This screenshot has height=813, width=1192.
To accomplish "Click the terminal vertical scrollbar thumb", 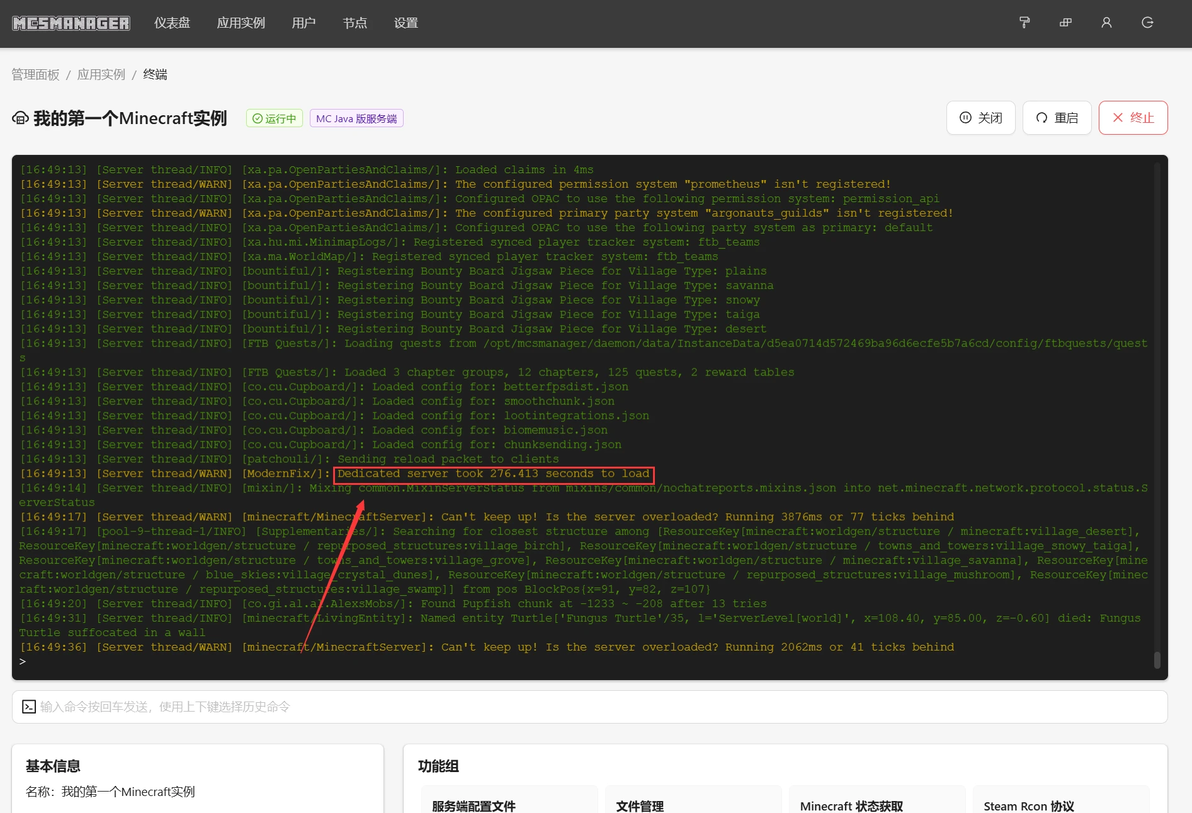I will point(1157,659).
